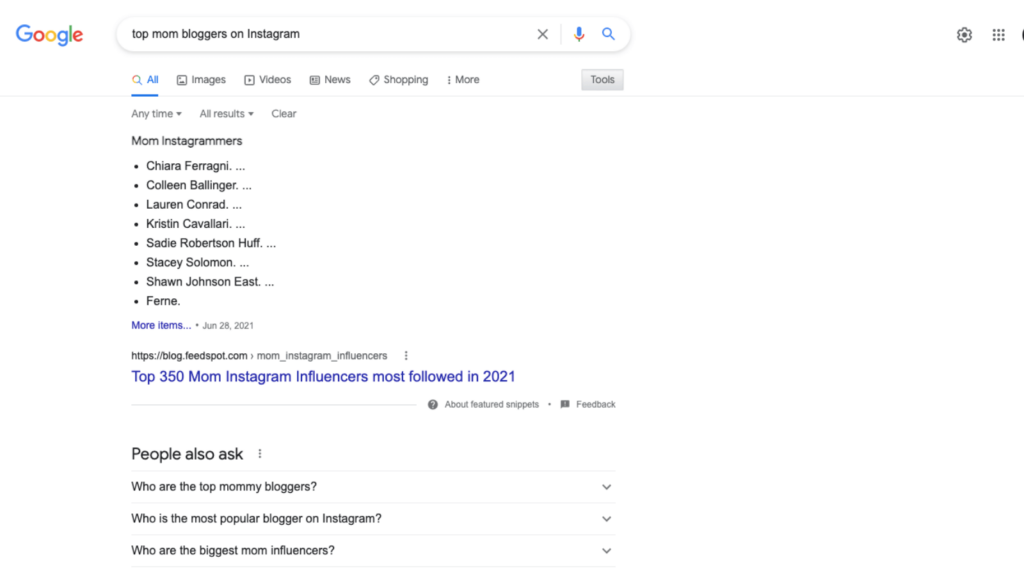The height and width of the screenshot is (576, 1024).
Task: Click the Tools button
Action: click(602, 80)
